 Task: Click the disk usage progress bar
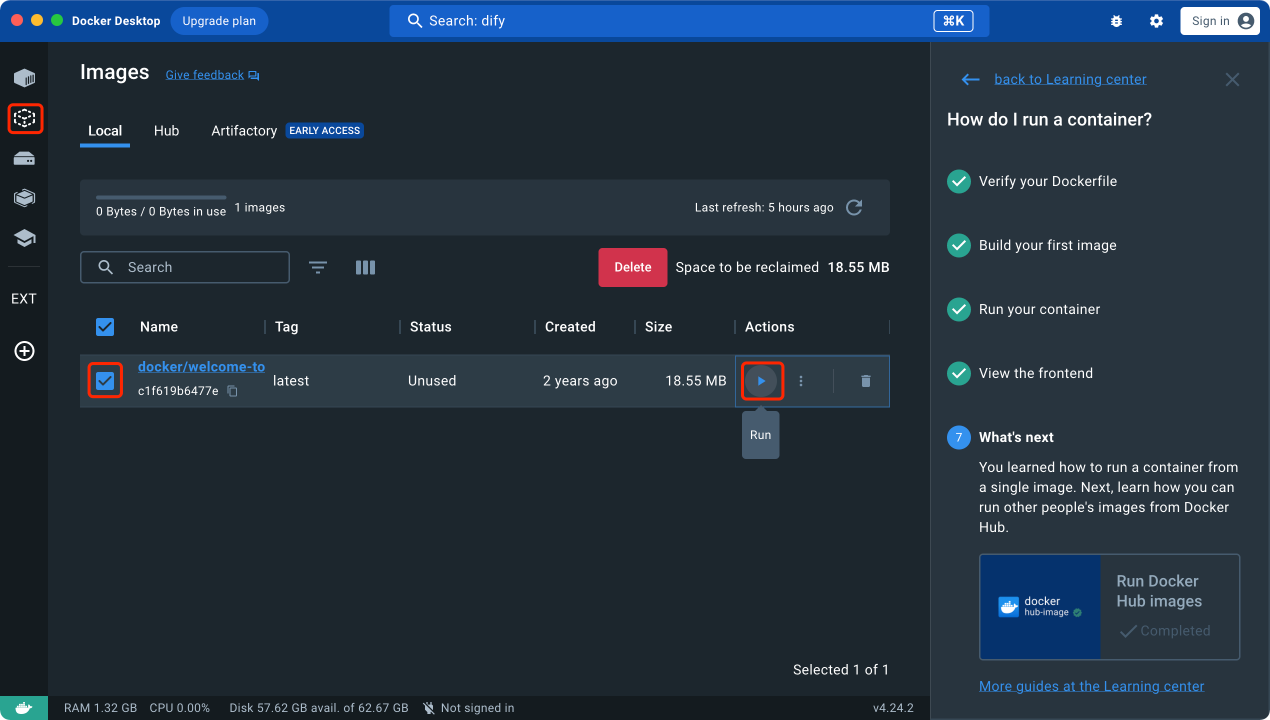(x=161, y=197)
